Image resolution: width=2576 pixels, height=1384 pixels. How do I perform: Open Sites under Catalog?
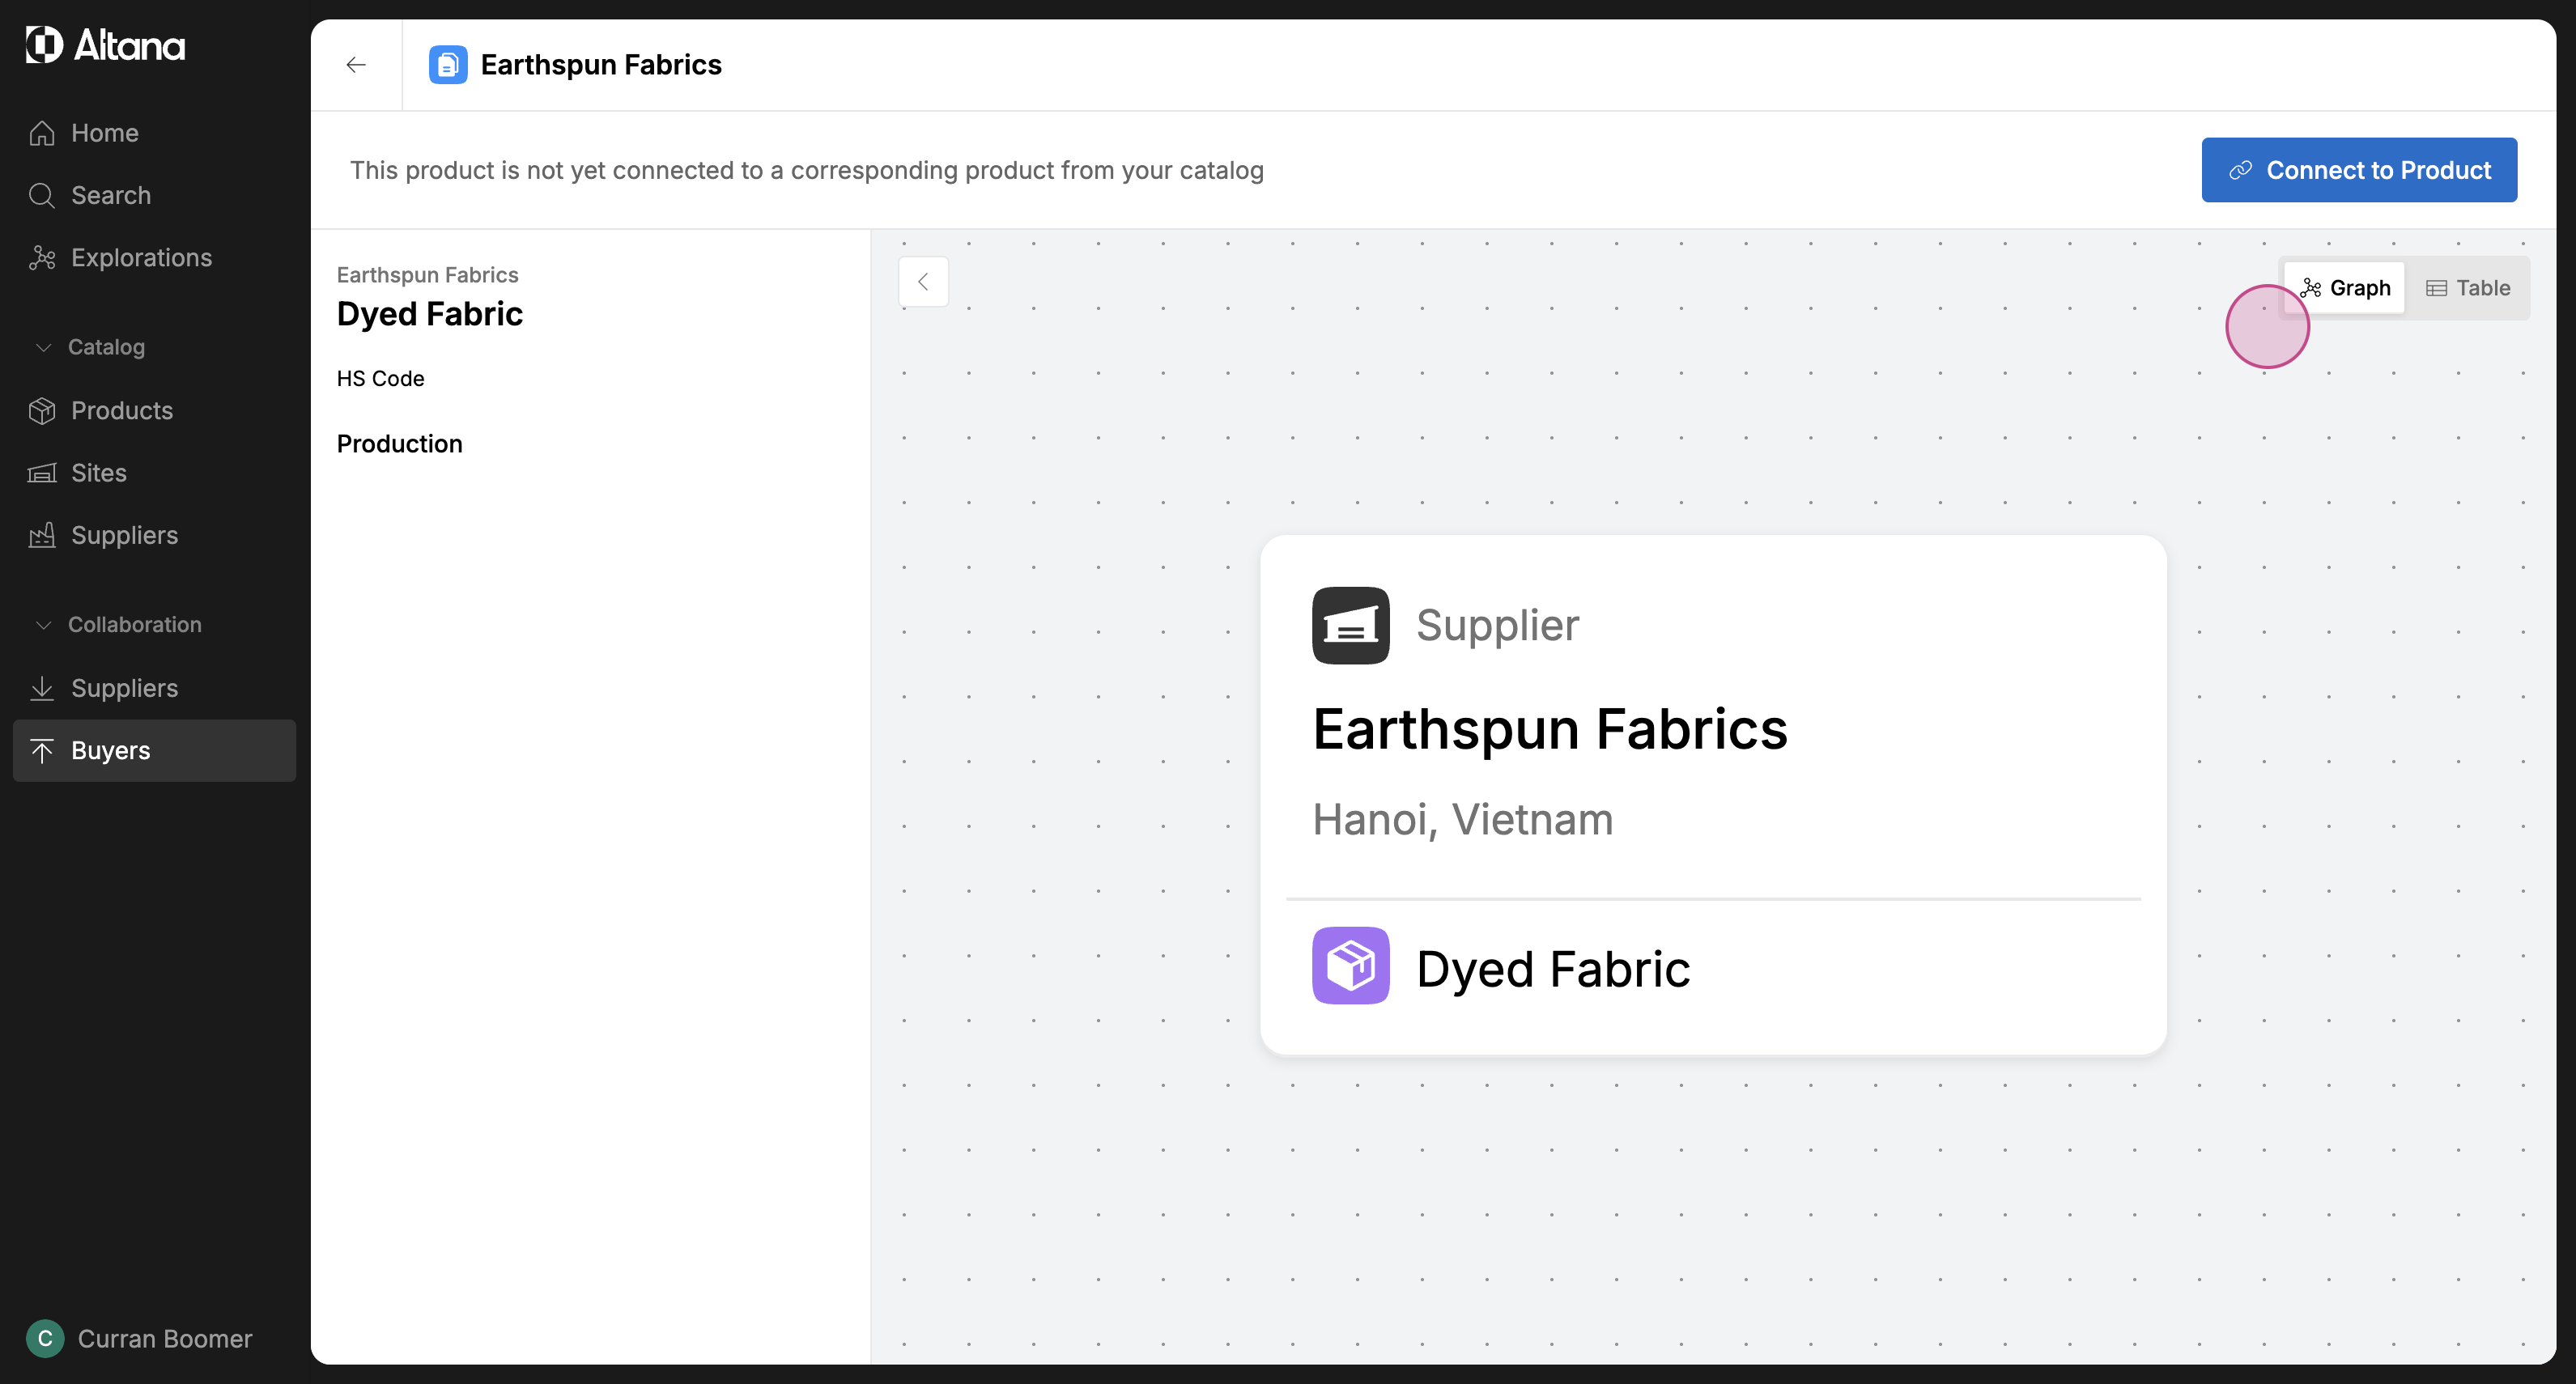click(x=98, y=473)
